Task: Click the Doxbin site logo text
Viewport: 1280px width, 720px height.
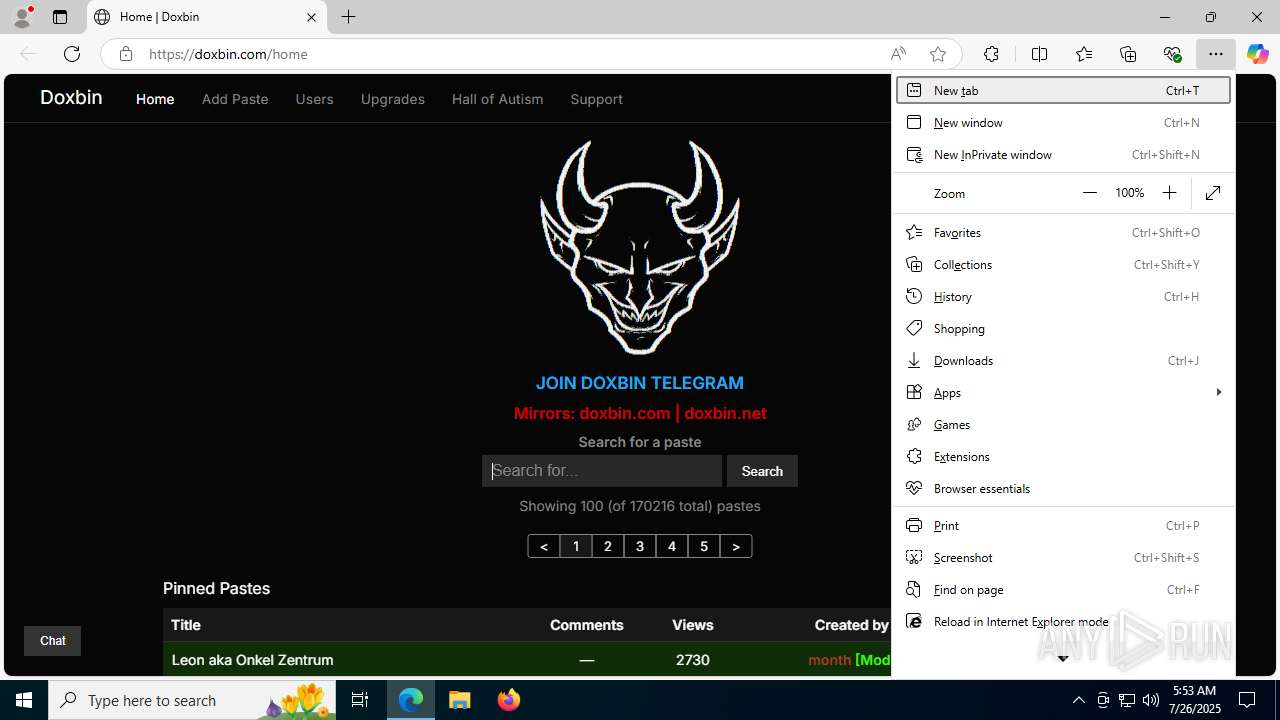Action: click(71, 97)
